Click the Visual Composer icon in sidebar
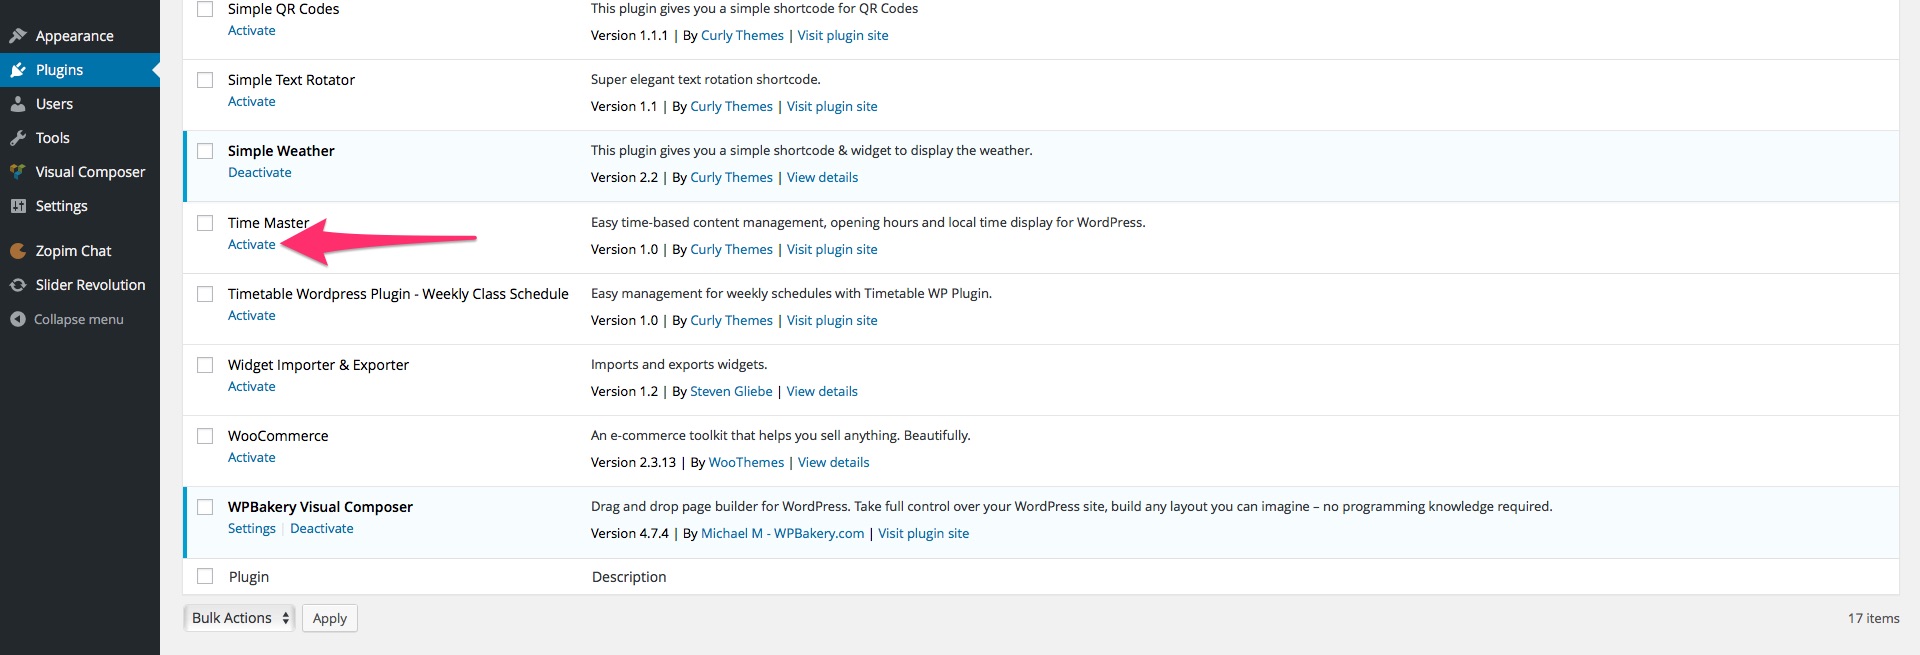The image size is (1920, 655). point(18,172)
